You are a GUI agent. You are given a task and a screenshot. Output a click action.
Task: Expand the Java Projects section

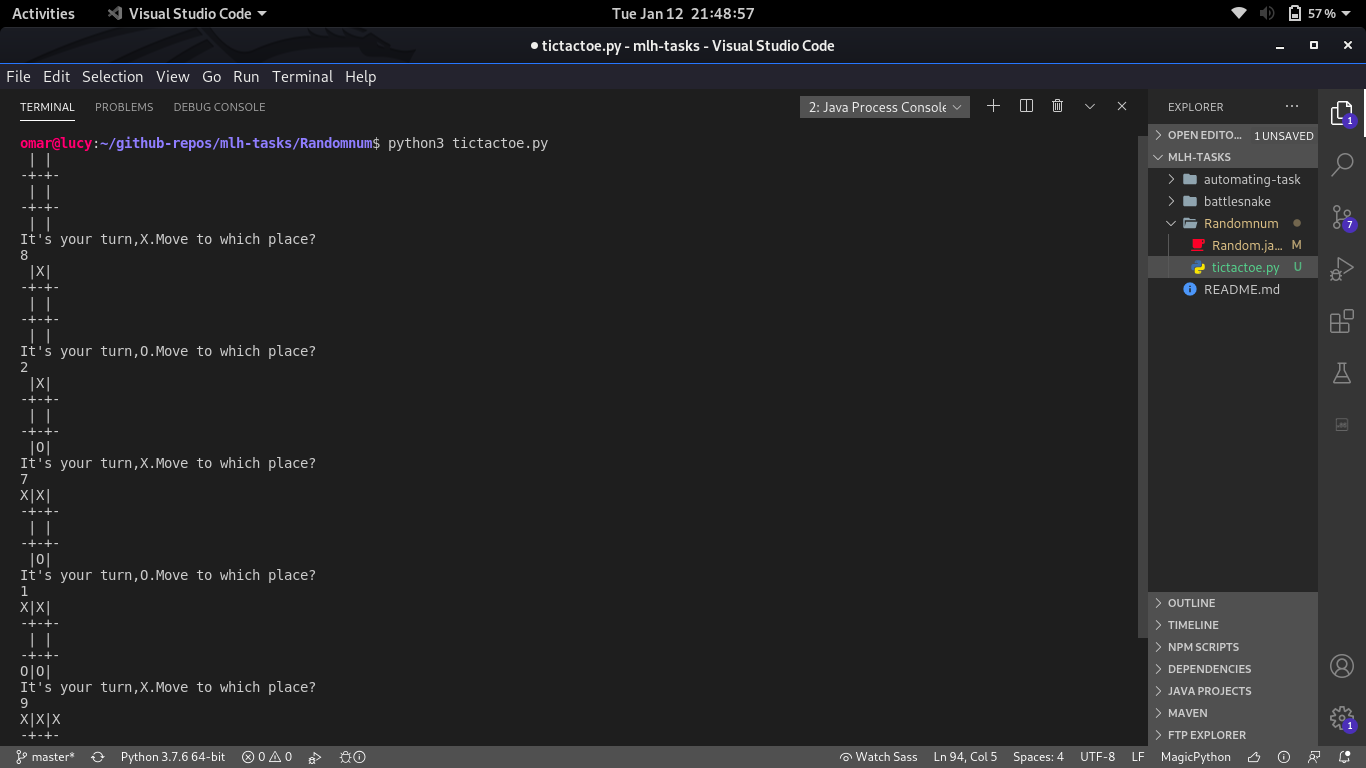click(1233, 691)
